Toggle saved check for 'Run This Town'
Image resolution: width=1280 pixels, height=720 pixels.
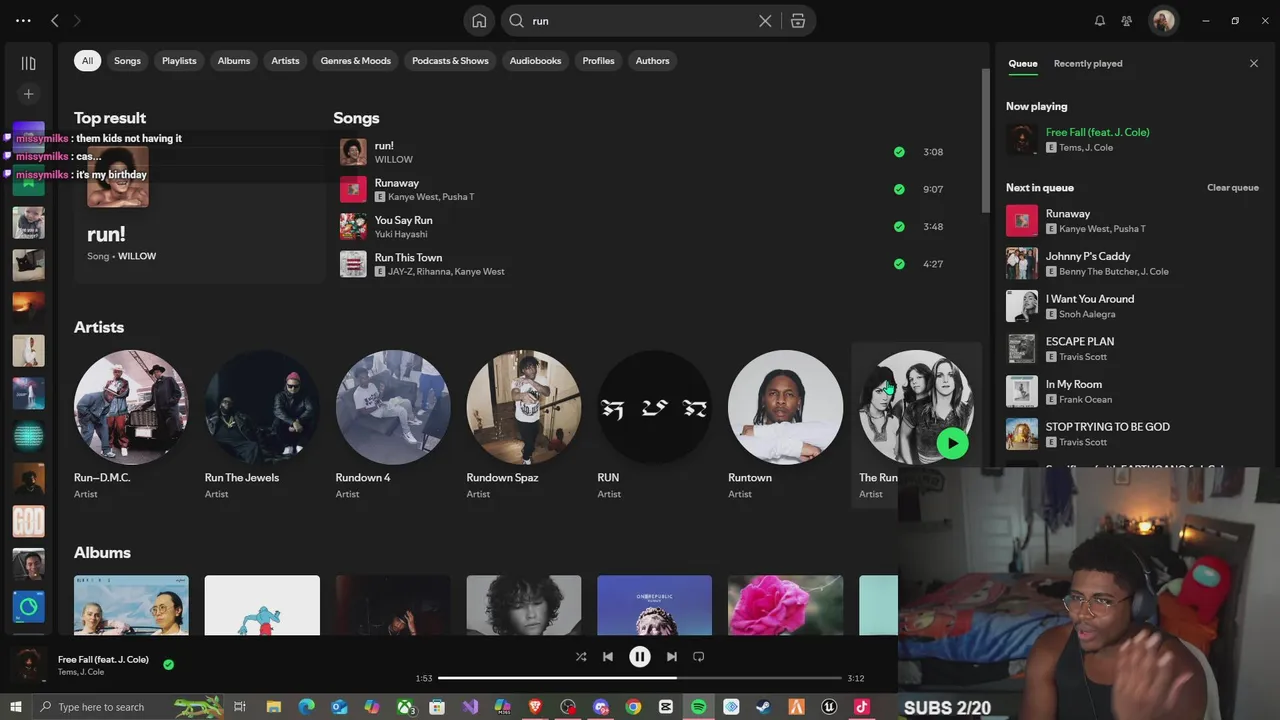pyautogui.click(x=899, y=264)
